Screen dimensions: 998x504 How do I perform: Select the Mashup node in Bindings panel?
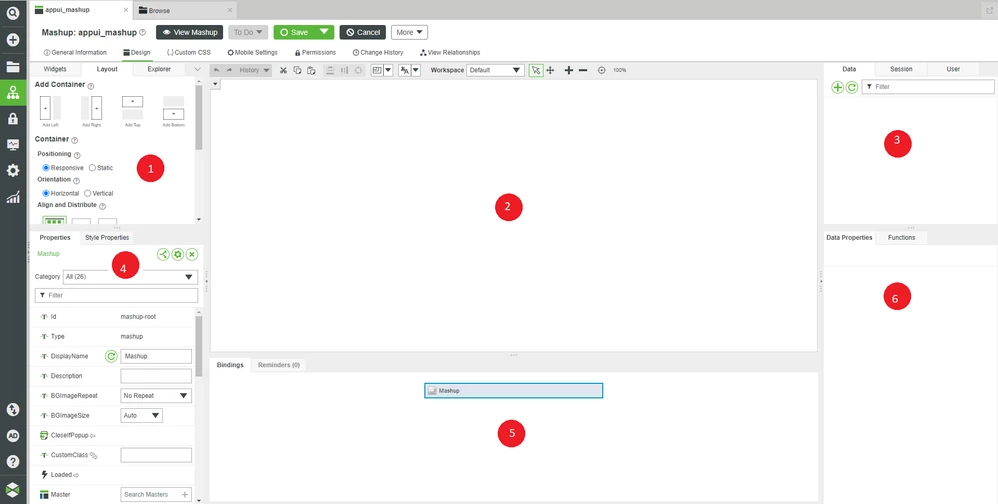coord(514,391)
